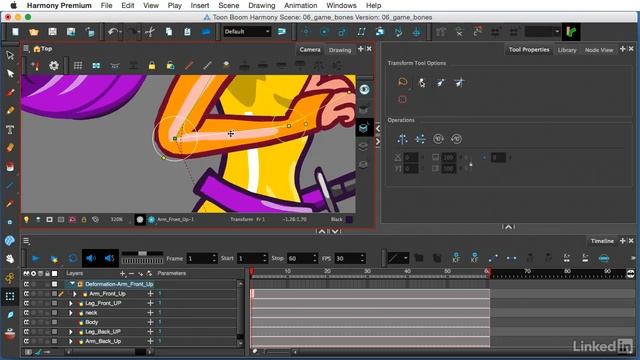Click the Paste clipboard icon
Viewport: 640px width, 360px height.
pyautogui.click(x=187, y=32)
